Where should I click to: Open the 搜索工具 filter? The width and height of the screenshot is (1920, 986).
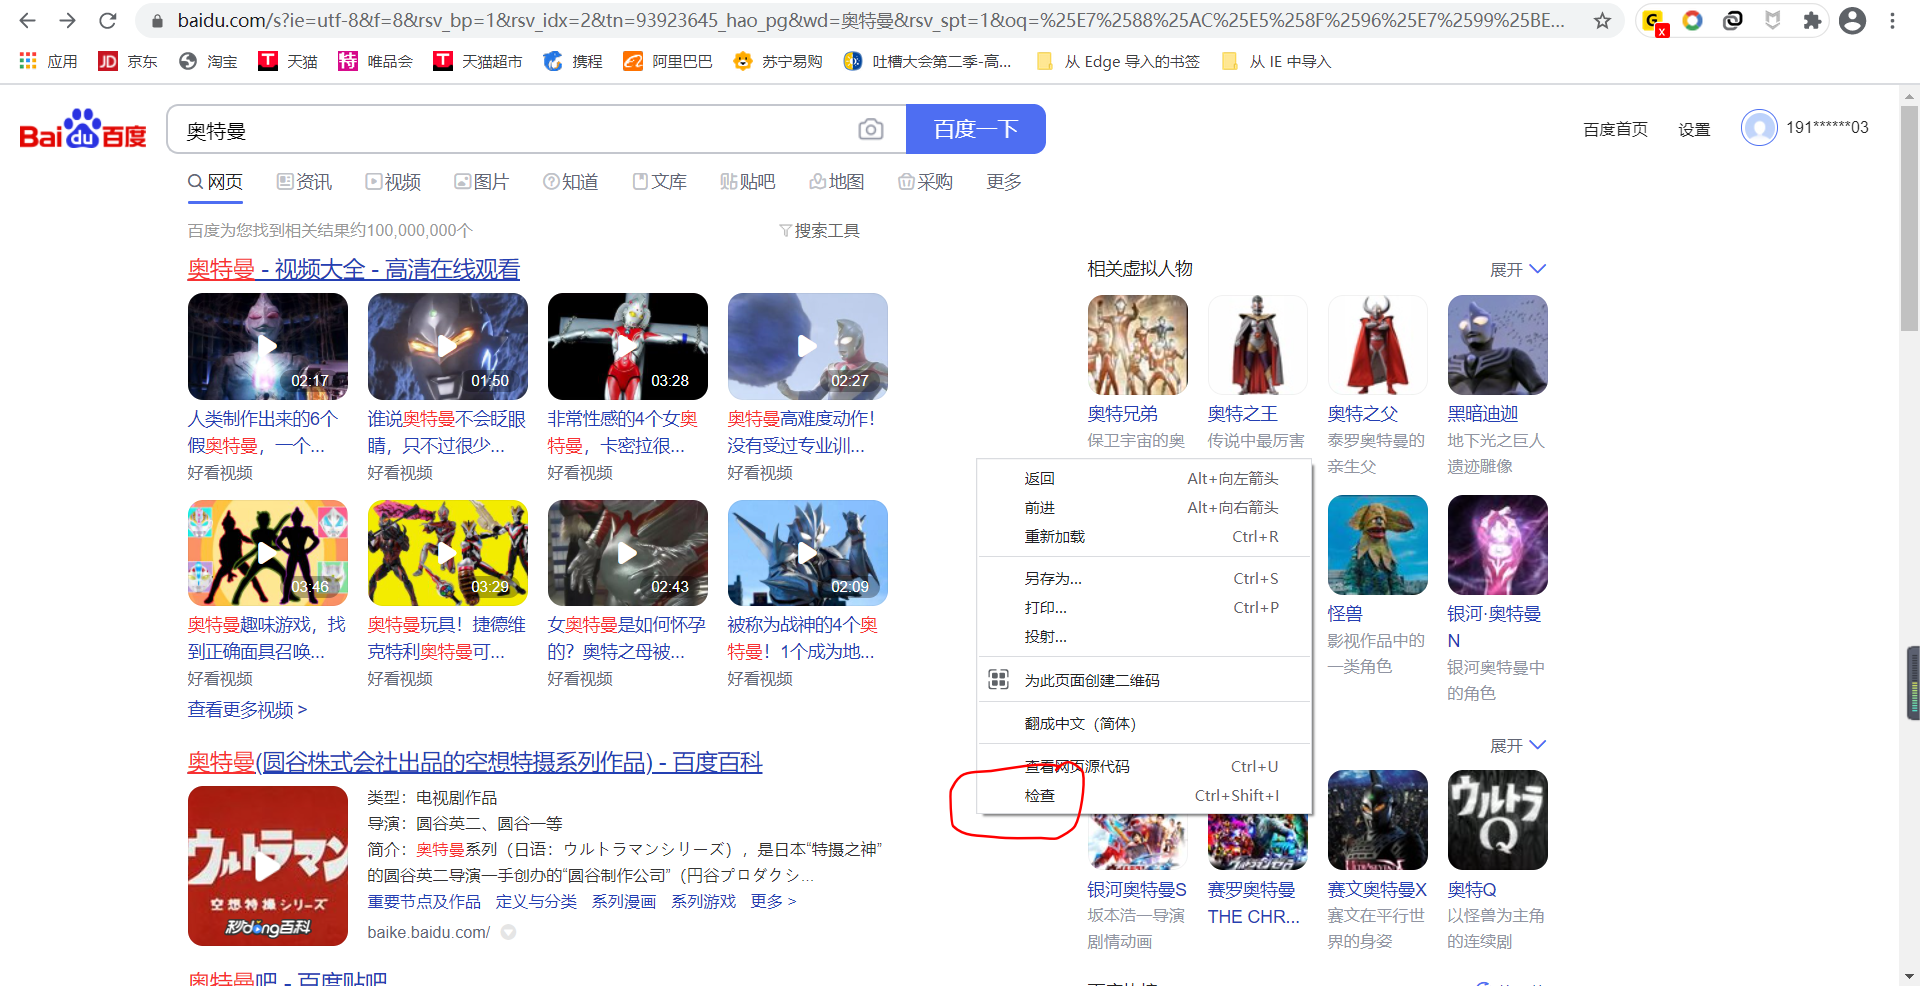[819, 230]
